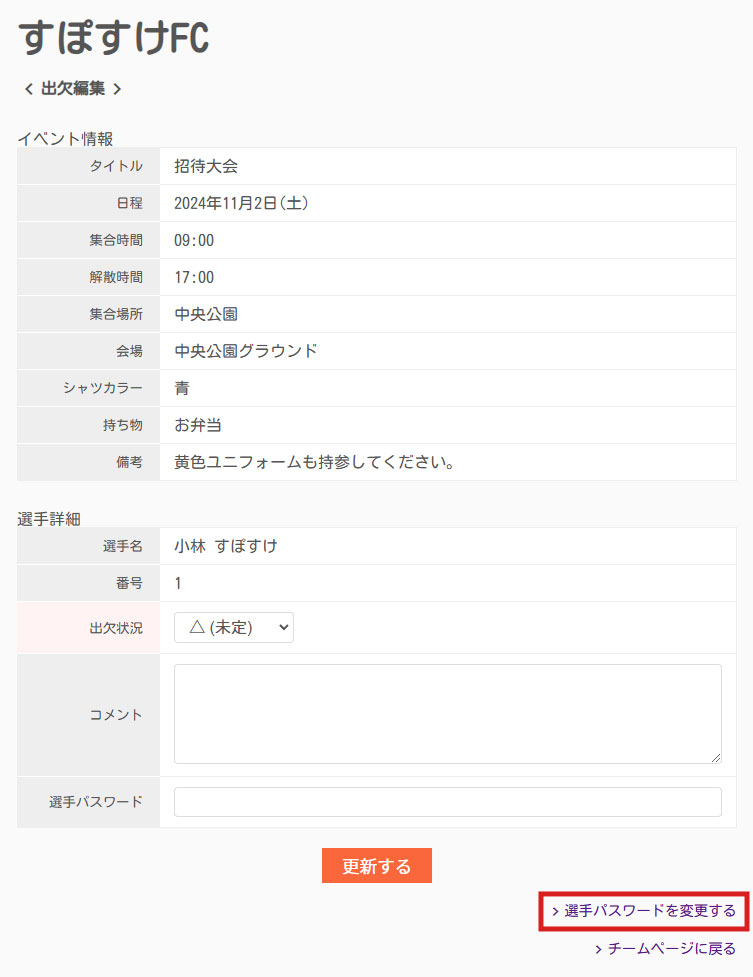This screenshot has width=753, height=977.
Task: Select the 出欠編集 heading label
Action: pos(73,89)
